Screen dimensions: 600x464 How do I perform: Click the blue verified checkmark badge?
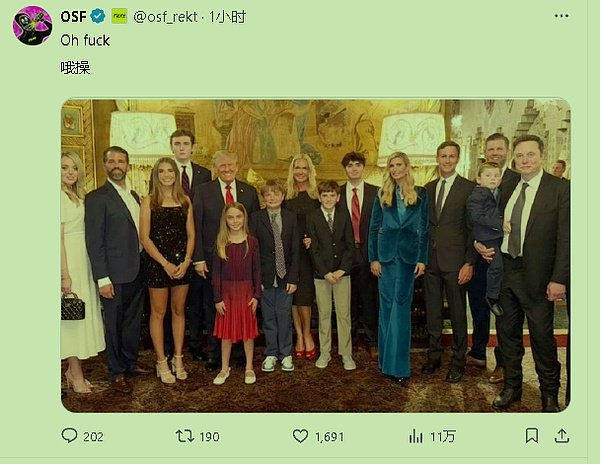click(x=97, y=17)
